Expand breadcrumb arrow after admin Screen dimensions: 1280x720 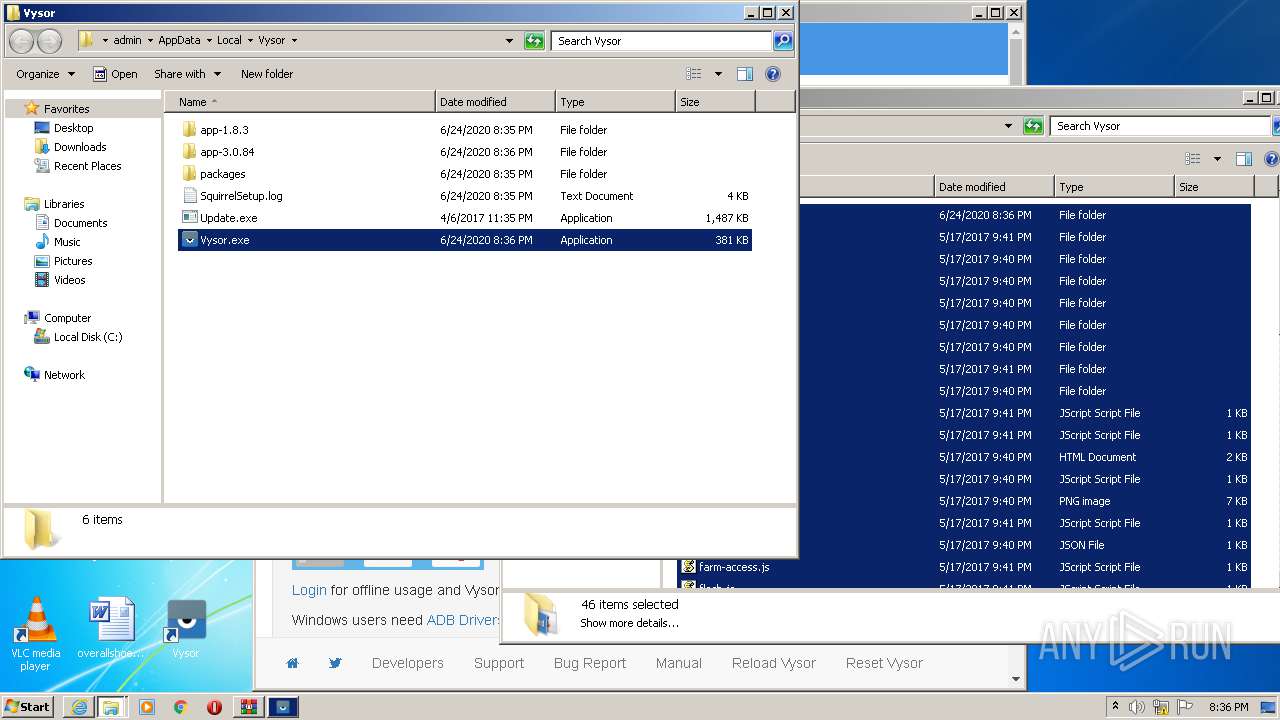click(x=150, y=41)
